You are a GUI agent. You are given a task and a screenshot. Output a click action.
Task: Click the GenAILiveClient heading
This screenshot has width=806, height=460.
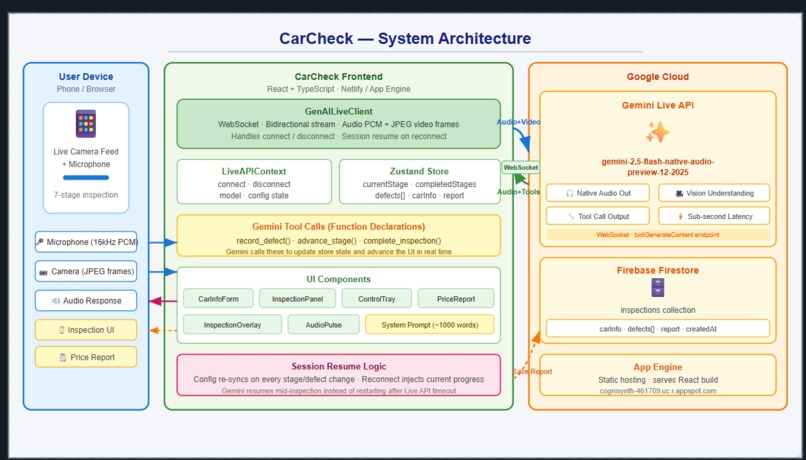pyautogui.click(x=338, y=112)
